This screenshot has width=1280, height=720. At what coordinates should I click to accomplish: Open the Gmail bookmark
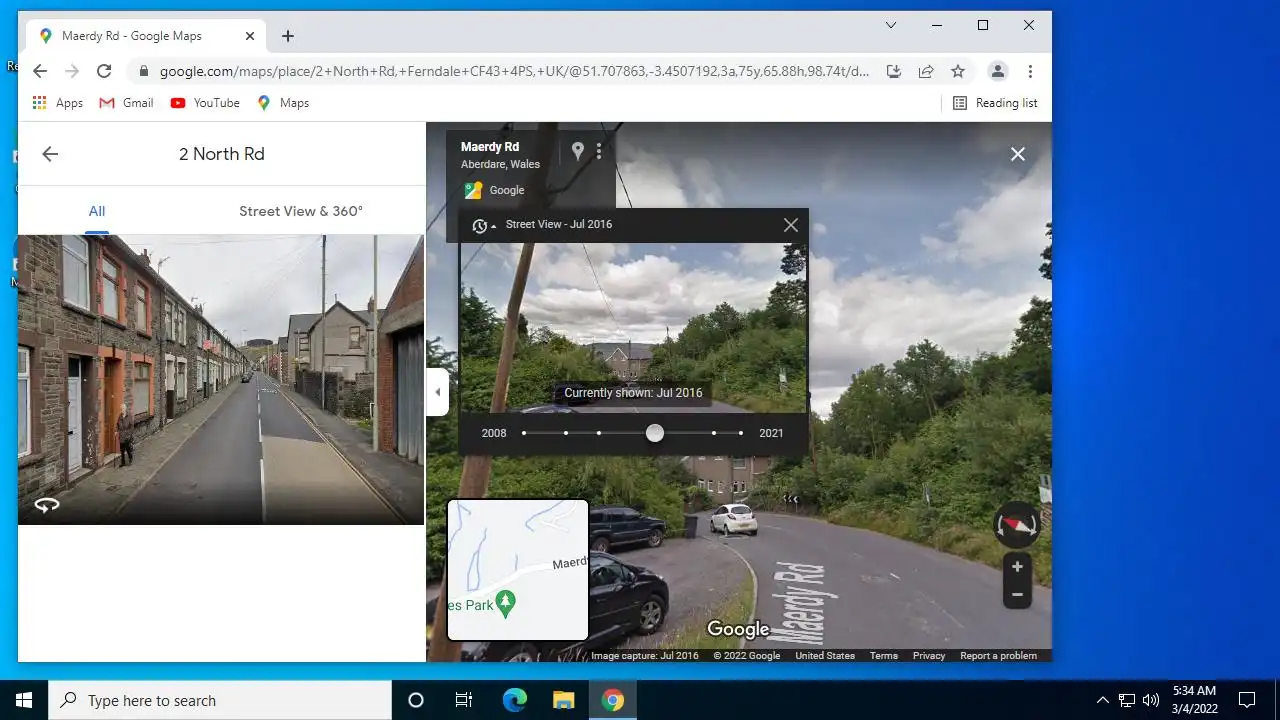126,103
